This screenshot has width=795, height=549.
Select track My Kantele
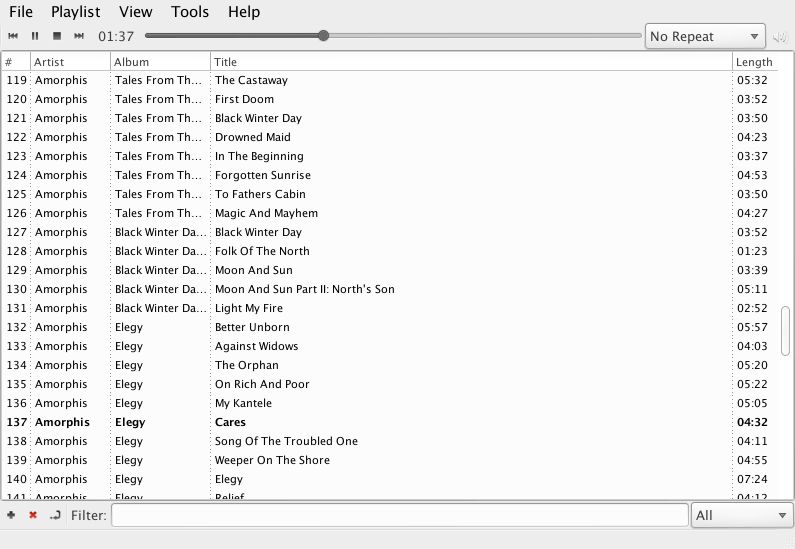[390, 404]
